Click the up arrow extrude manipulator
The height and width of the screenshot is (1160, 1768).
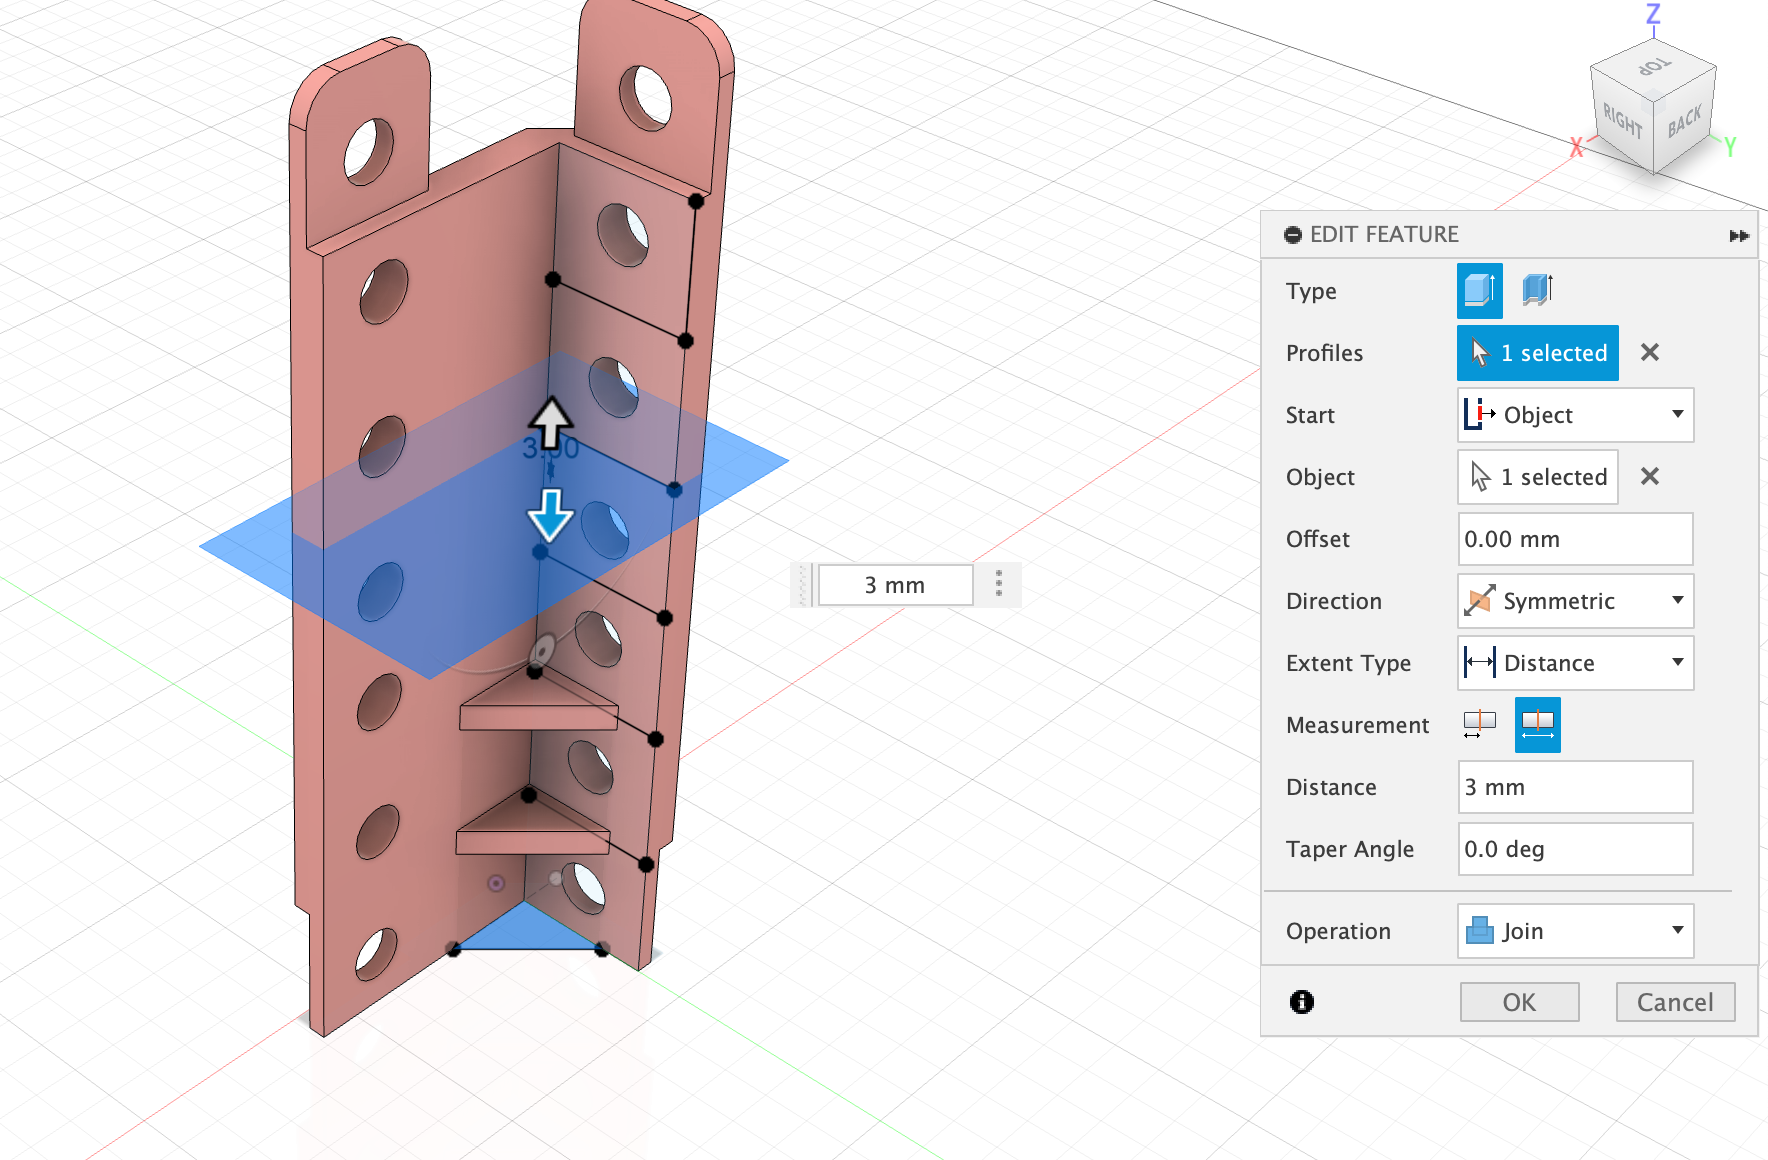(550, 422)
